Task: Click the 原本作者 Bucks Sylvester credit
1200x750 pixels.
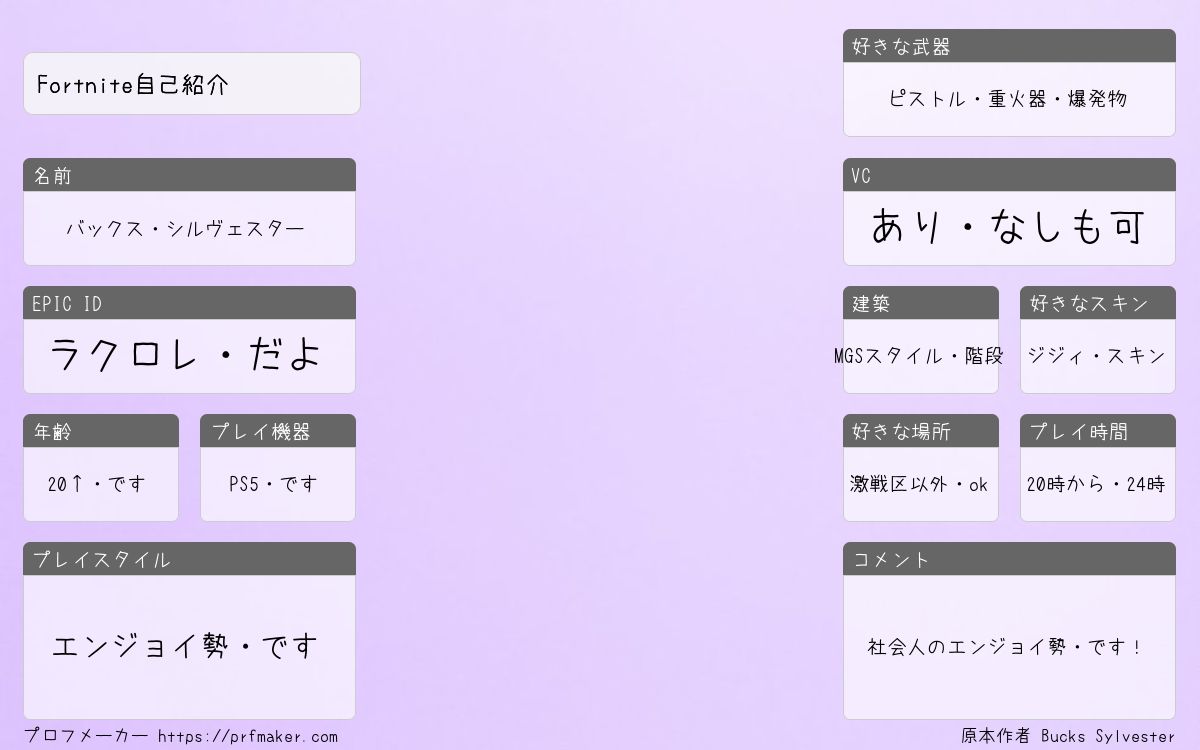Action: [x=1068, y=737]
